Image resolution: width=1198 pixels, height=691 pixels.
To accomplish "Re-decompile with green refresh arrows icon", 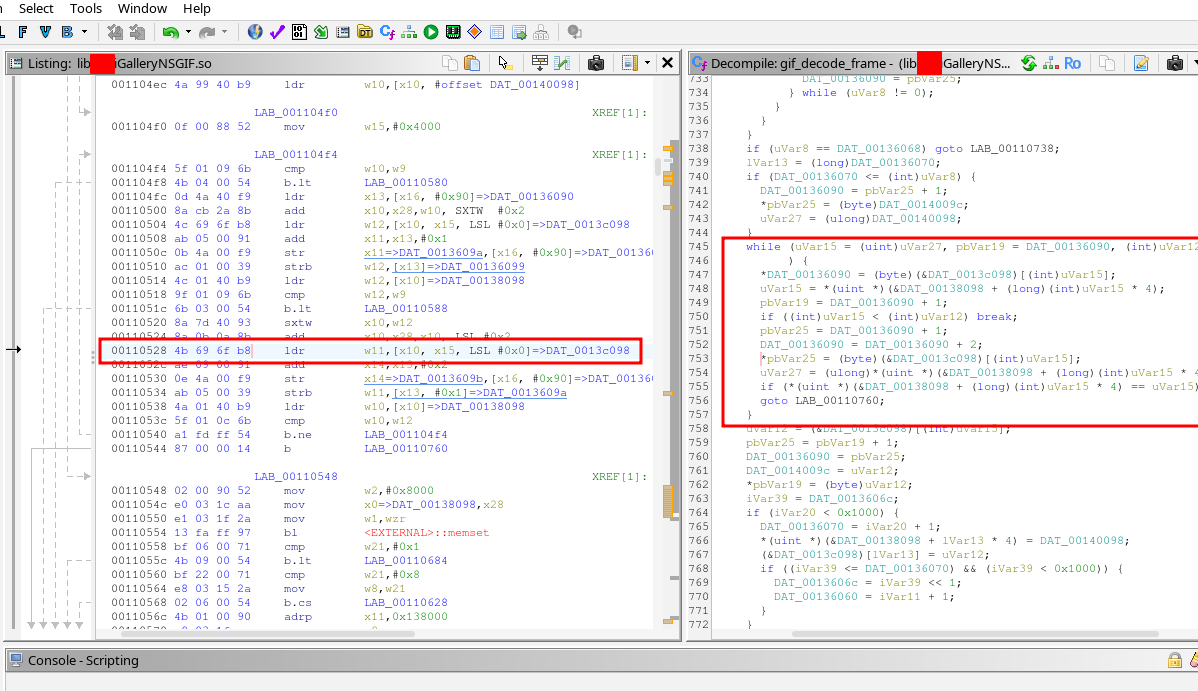I will coord(1028,63).
